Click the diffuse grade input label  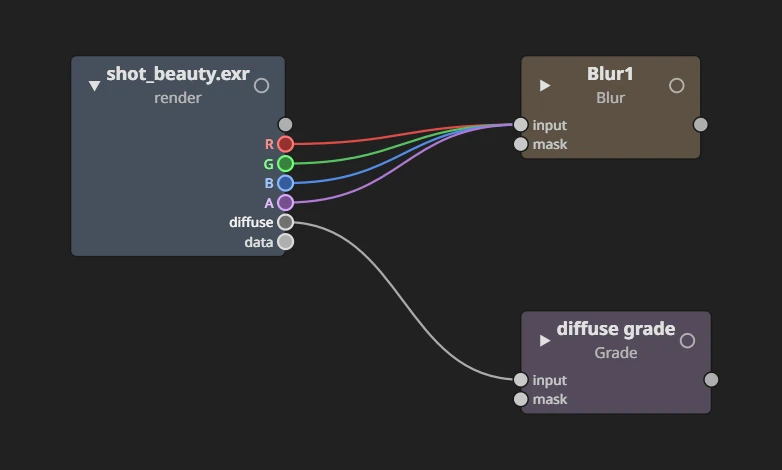click(x=550, y=380)
